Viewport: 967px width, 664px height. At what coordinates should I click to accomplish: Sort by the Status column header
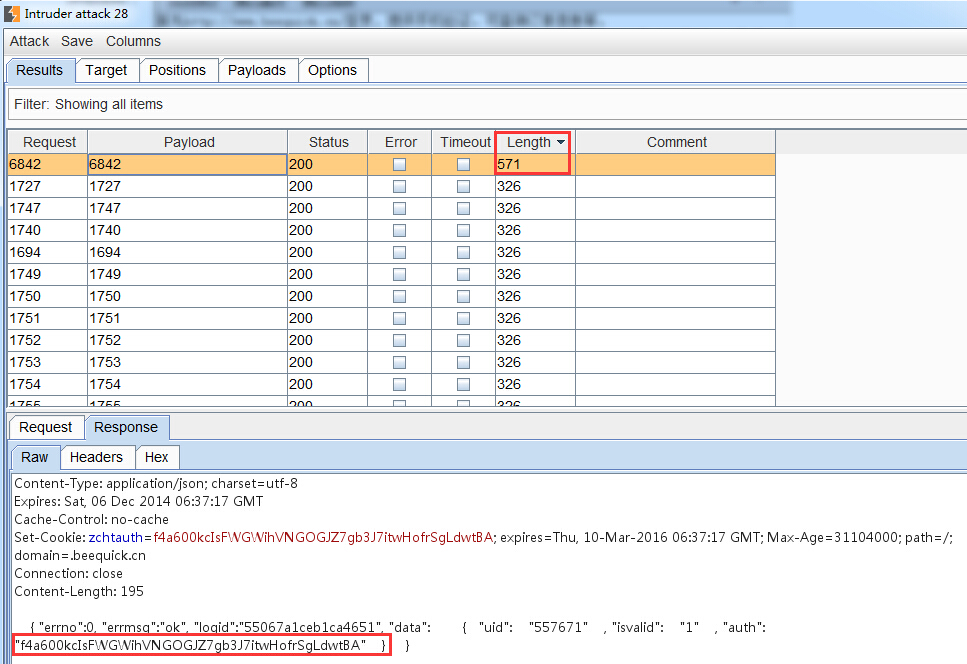pos(328,142)
